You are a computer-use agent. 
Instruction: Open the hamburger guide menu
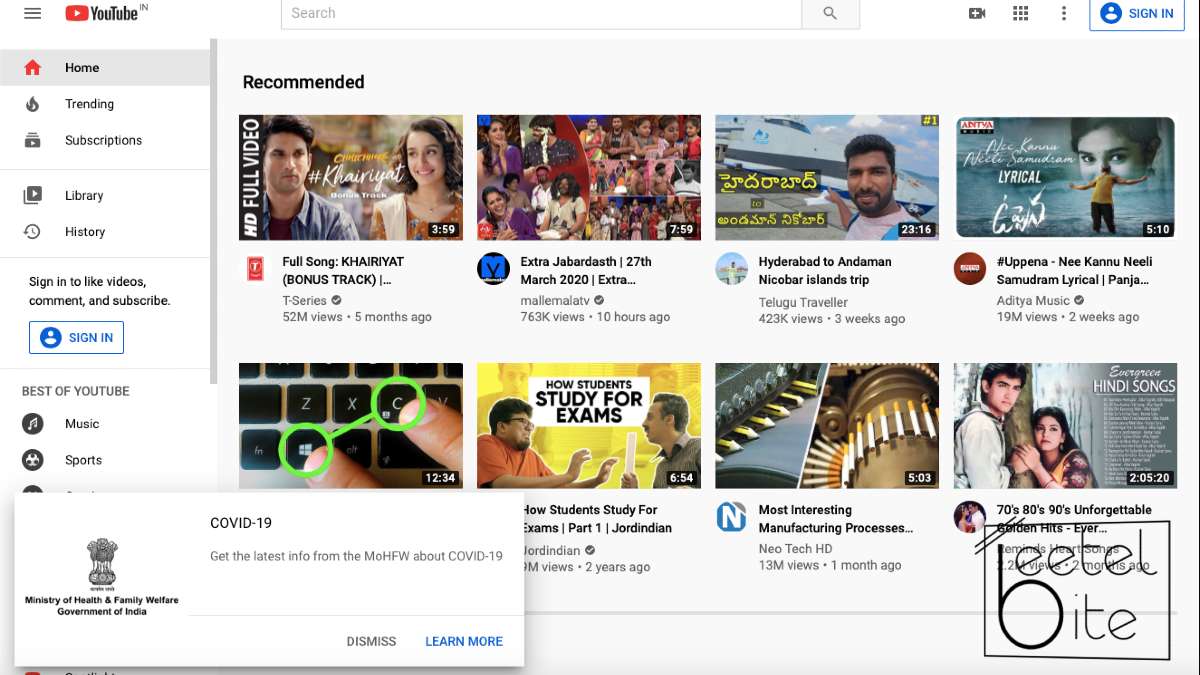click(x=32, y=13)
